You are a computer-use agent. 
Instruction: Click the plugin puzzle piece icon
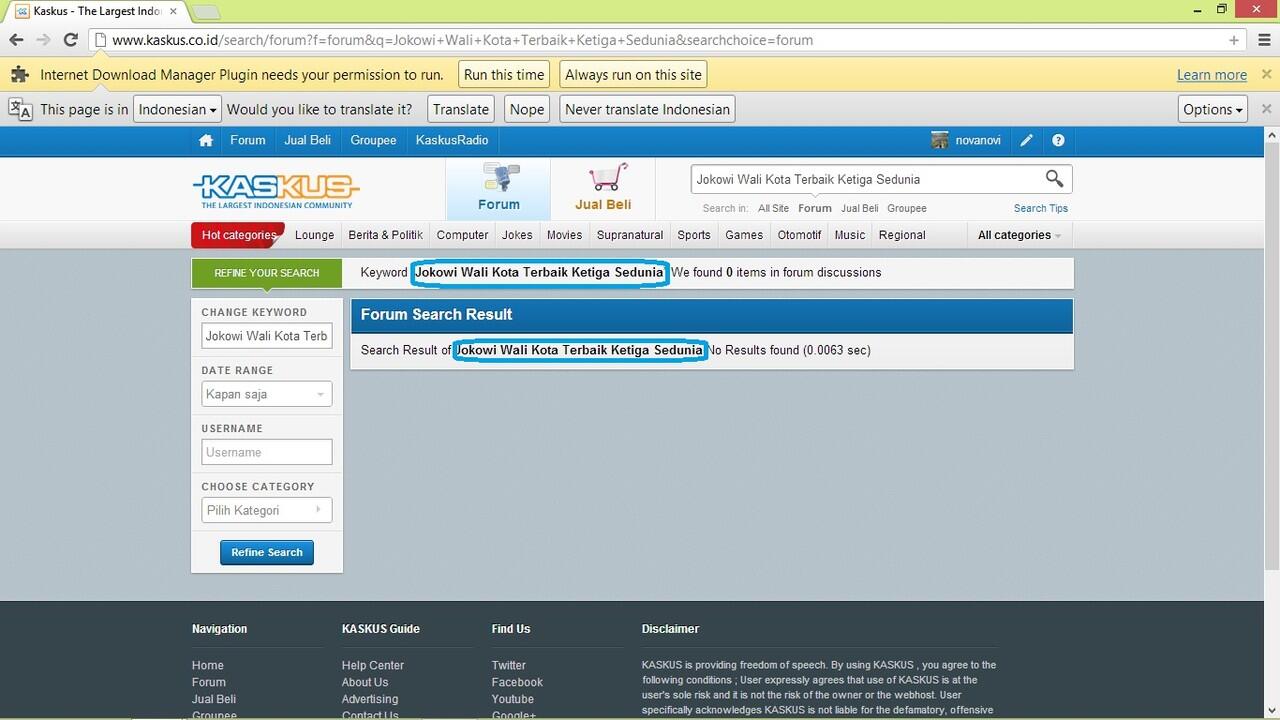pyautogui.click(x=19, y=75)
